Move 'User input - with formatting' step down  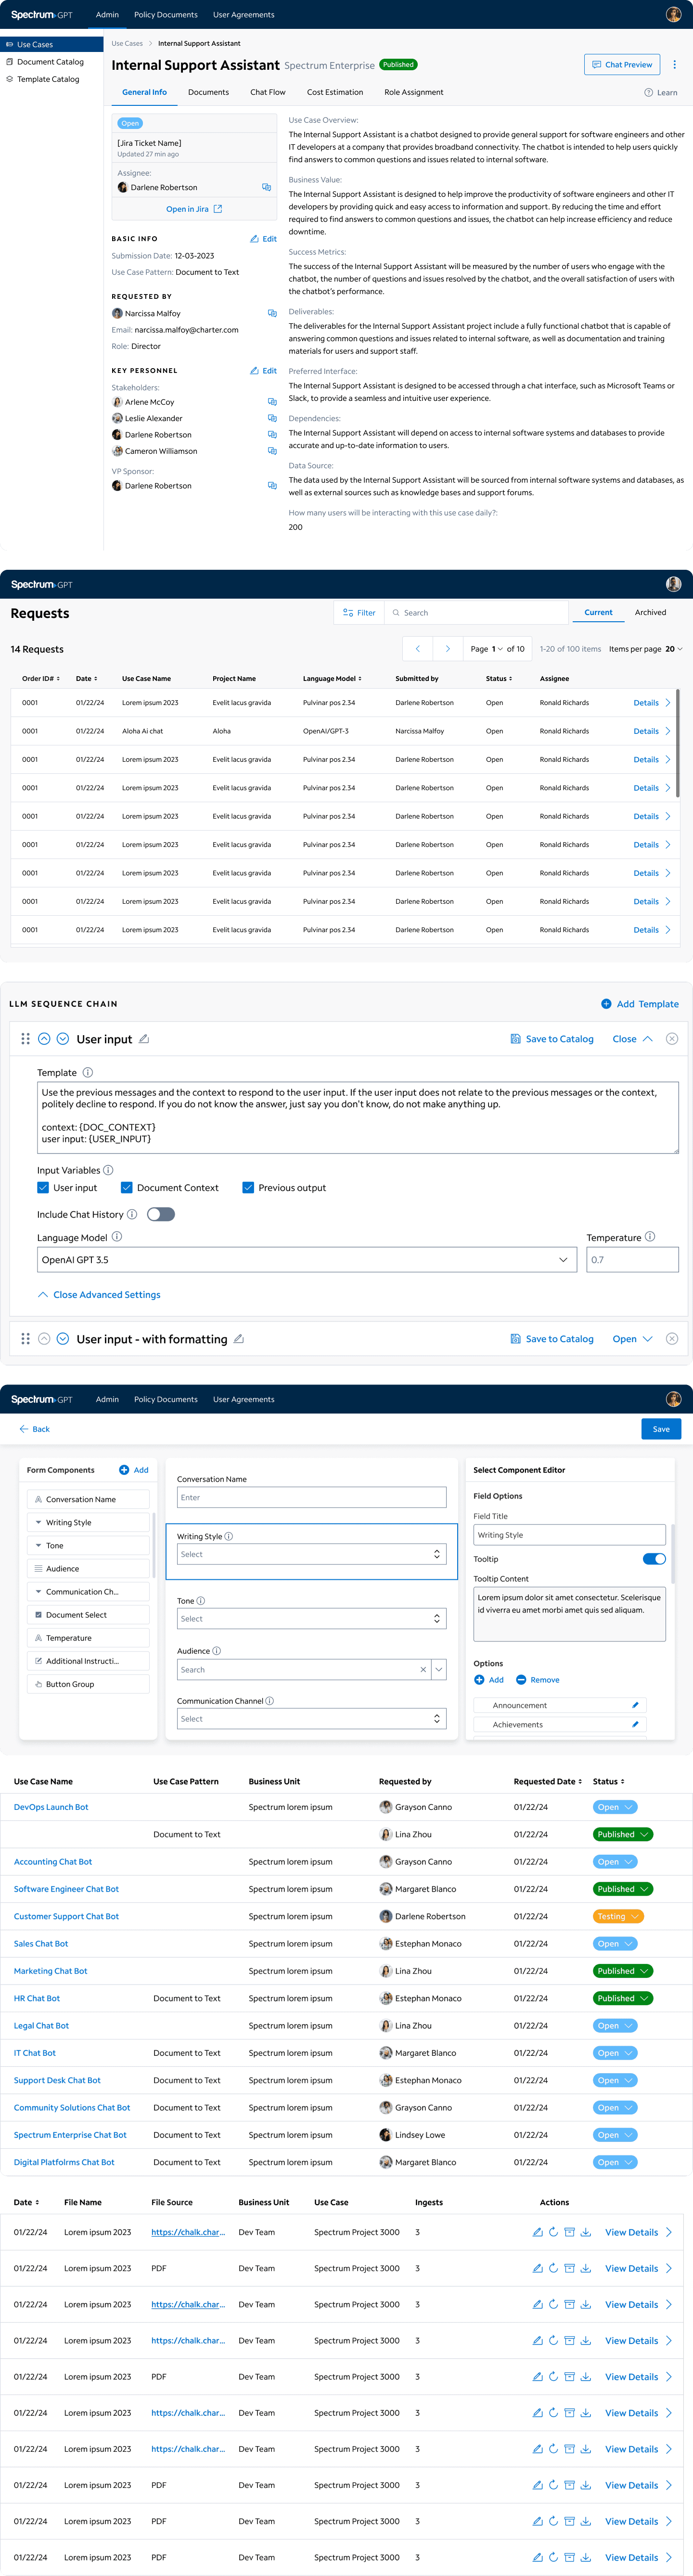click(x=63, y=1339)
